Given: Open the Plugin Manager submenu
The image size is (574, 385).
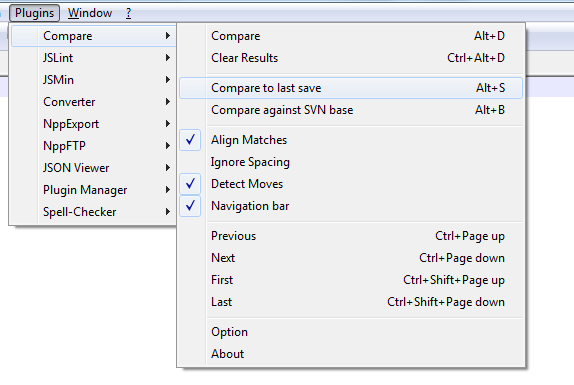Looking at the screenshot, I should click(93, 190).
